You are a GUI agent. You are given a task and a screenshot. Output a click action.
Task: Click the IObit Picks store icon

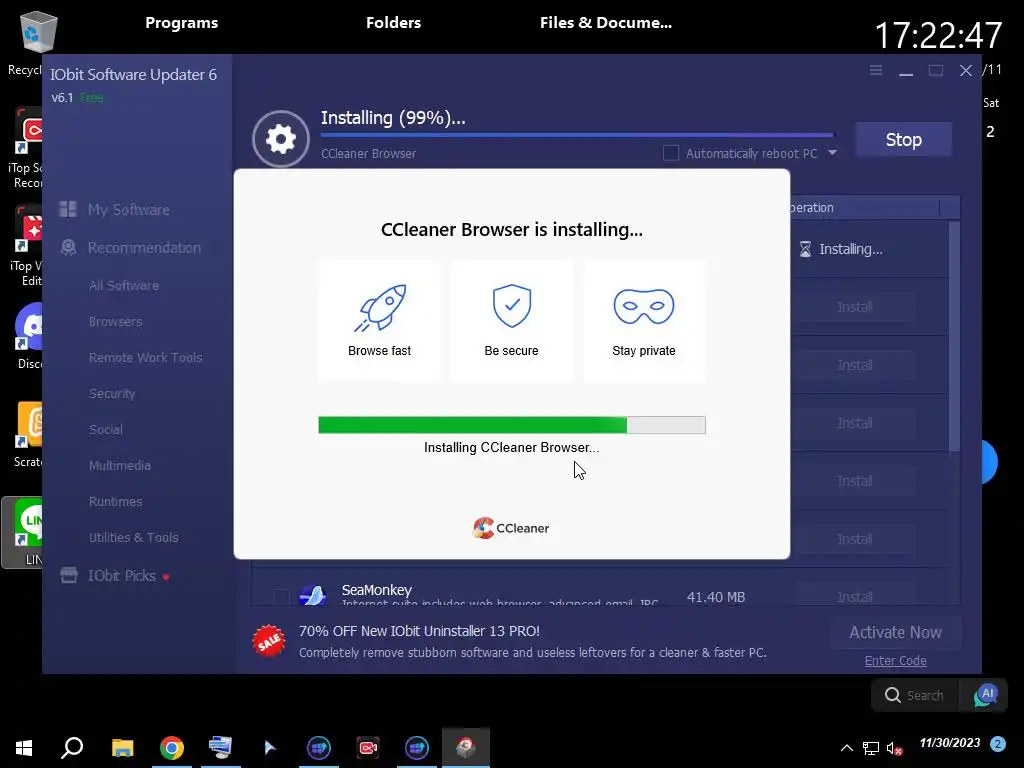69,575
